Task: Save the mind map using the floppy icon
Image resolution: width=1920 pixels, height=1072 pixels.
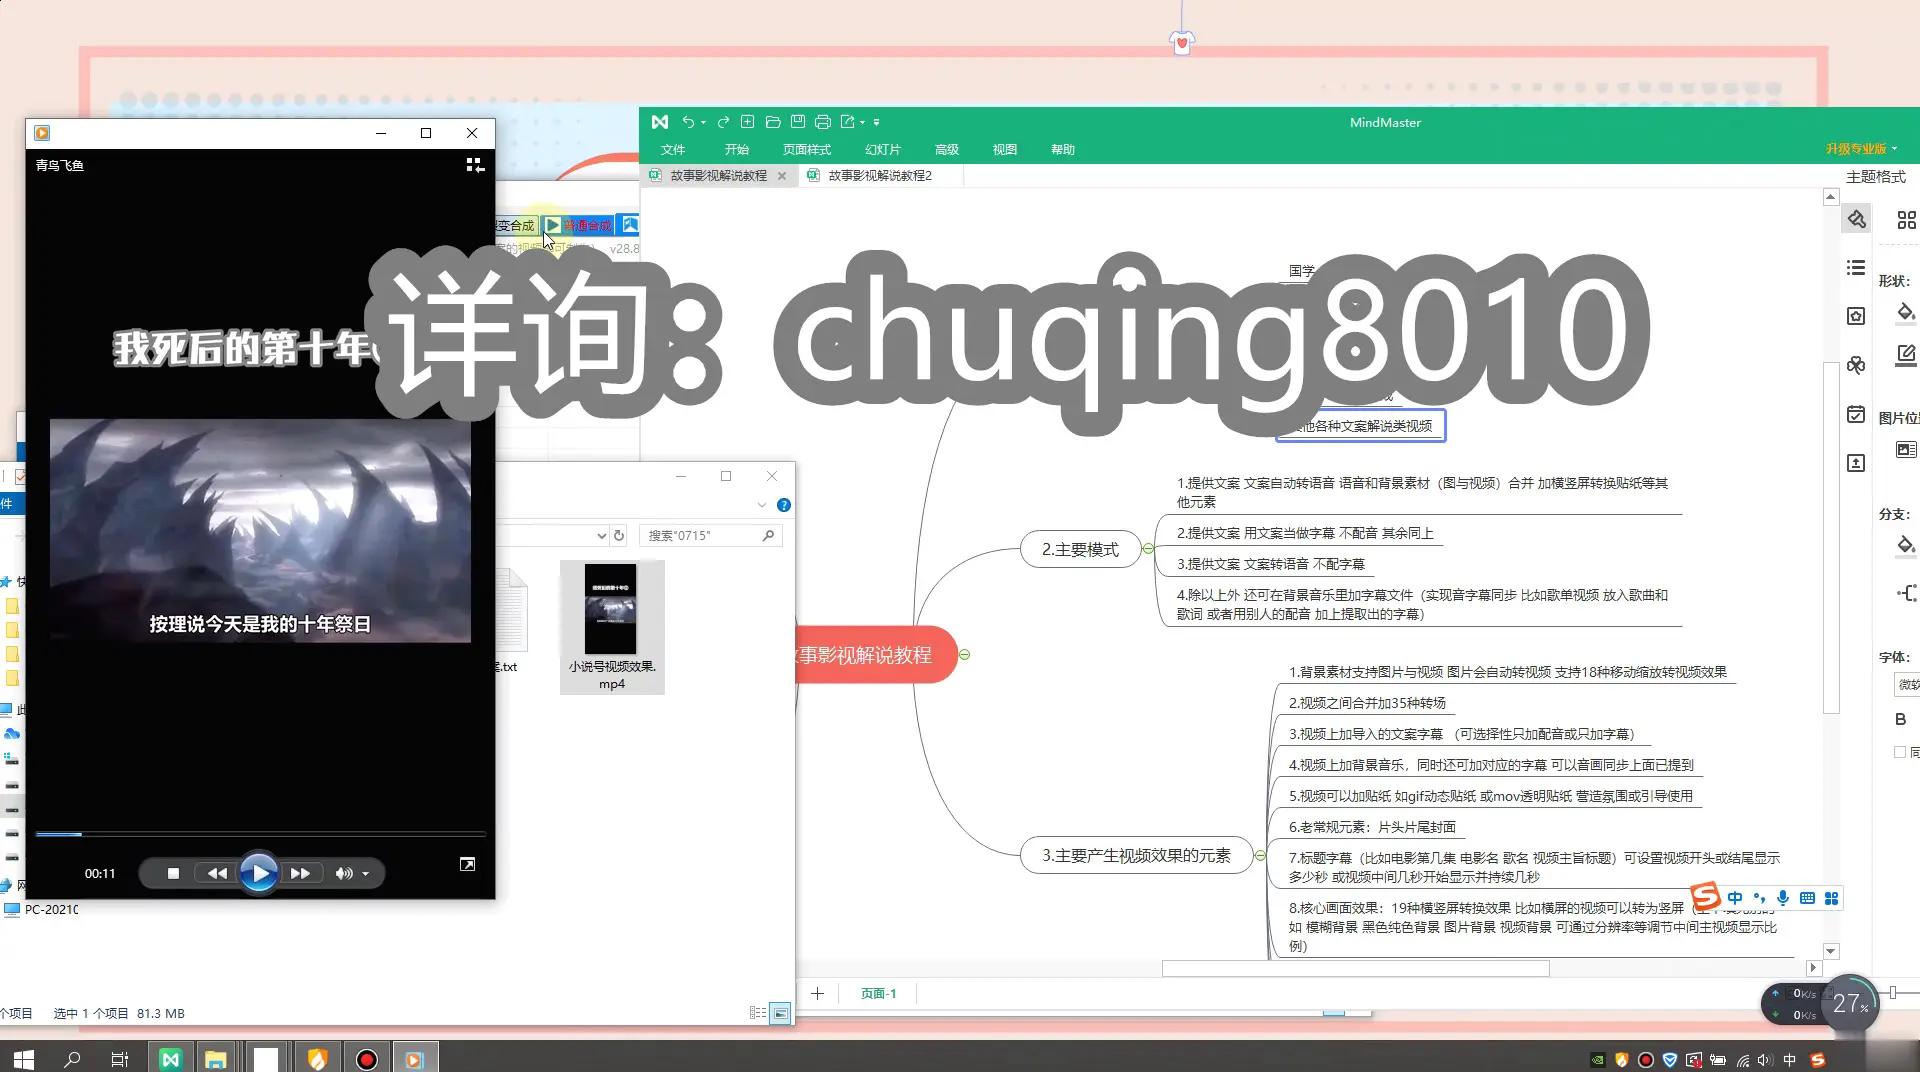Action: (797, 122)
